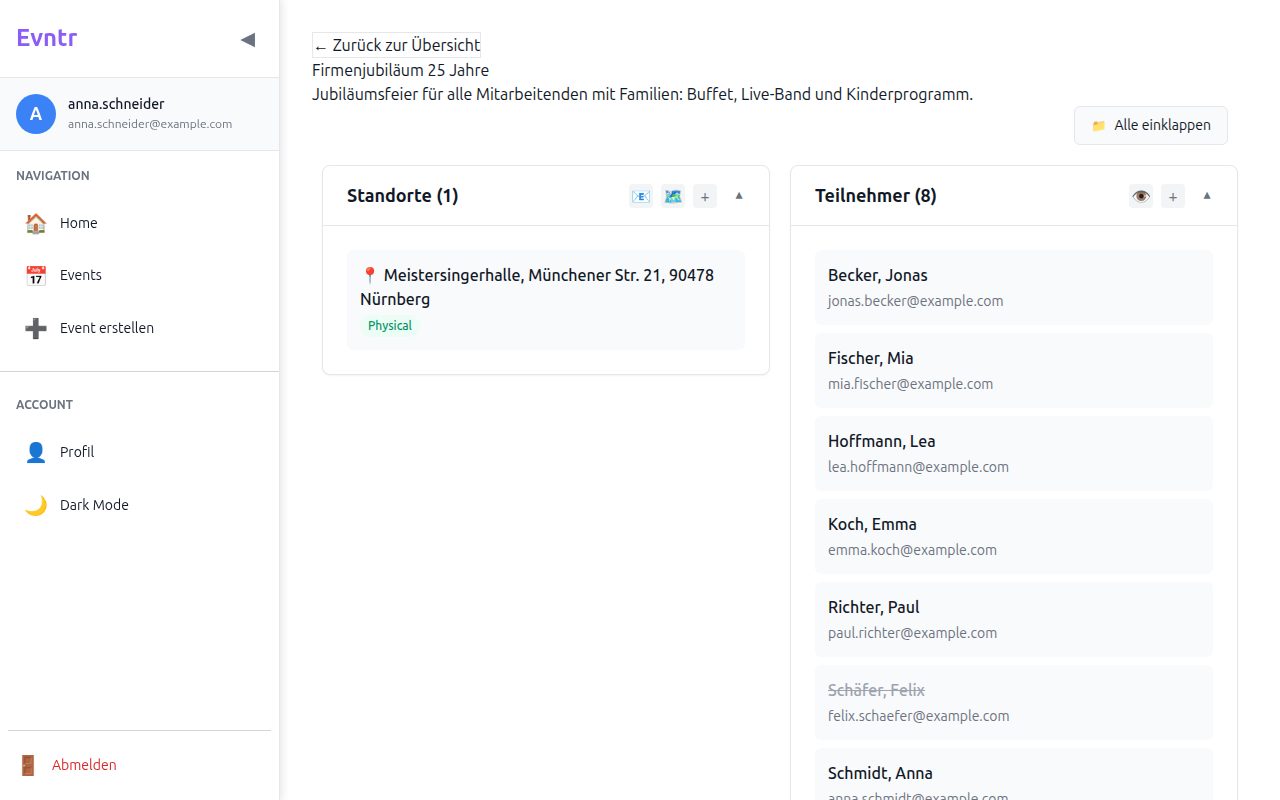Screen dimensions: 1280x800
Task: Add a participant with Teilnehmer plus button
Action: click(x=1173, y=196)
